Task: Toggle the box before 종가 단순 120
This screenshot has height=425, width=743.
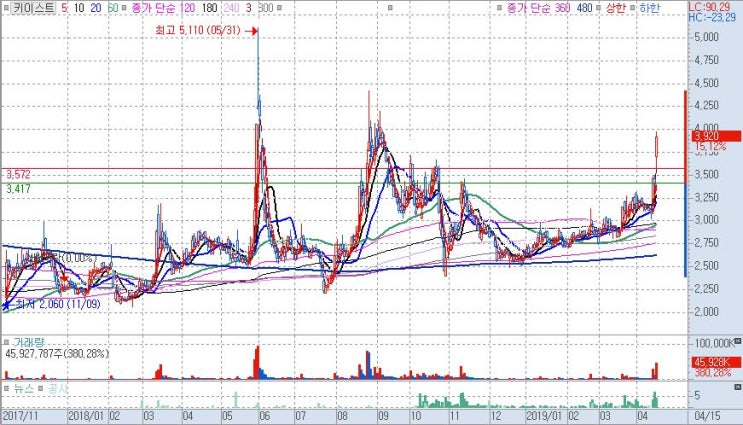Action: [x=124, y=8]
